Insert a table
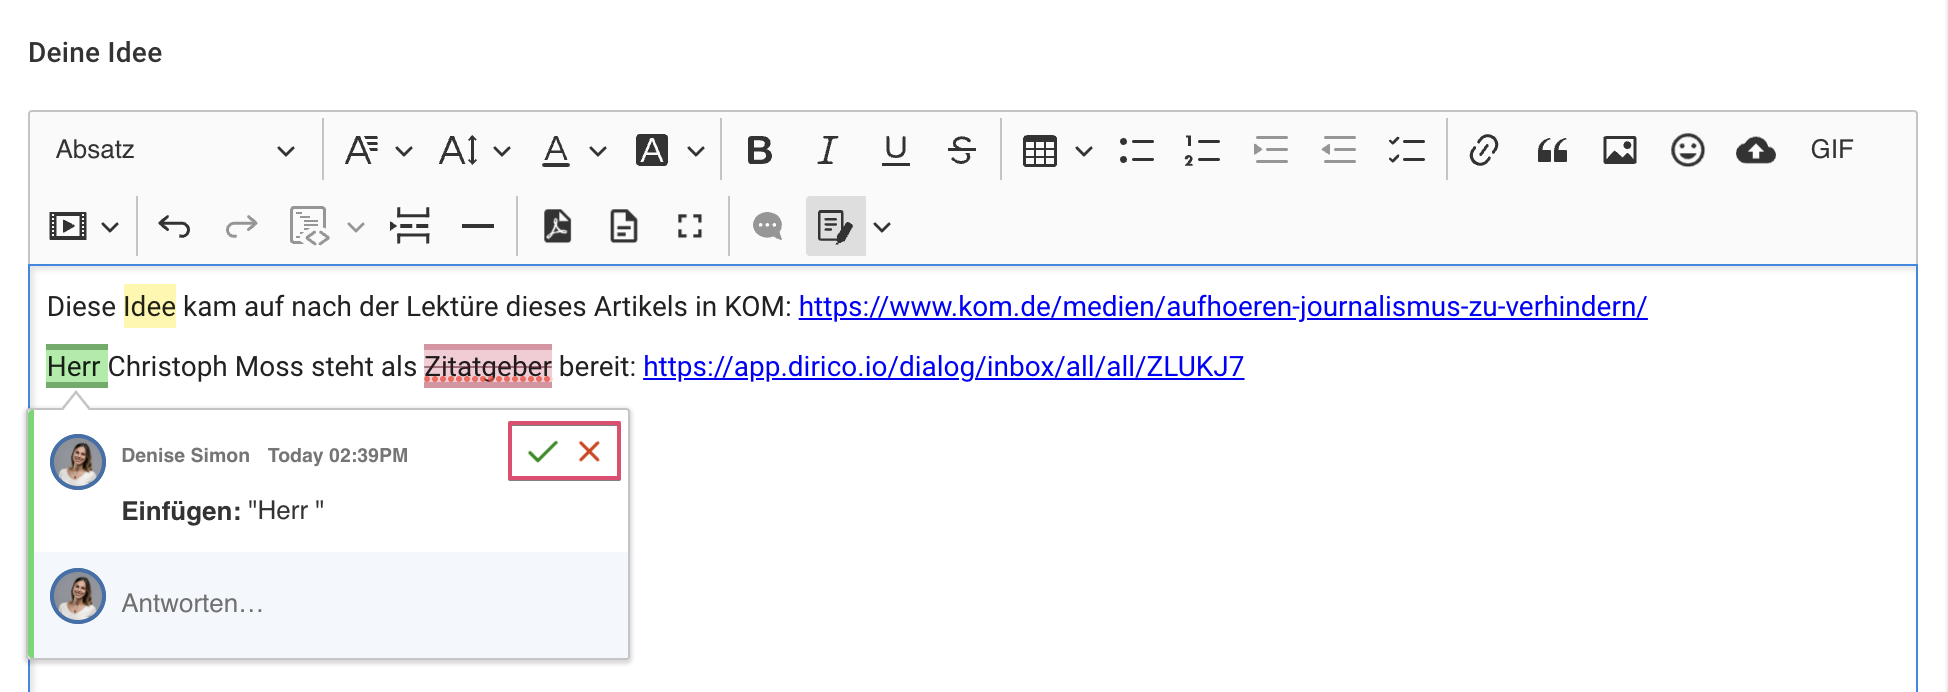1948x692 pixels. 1040,151
